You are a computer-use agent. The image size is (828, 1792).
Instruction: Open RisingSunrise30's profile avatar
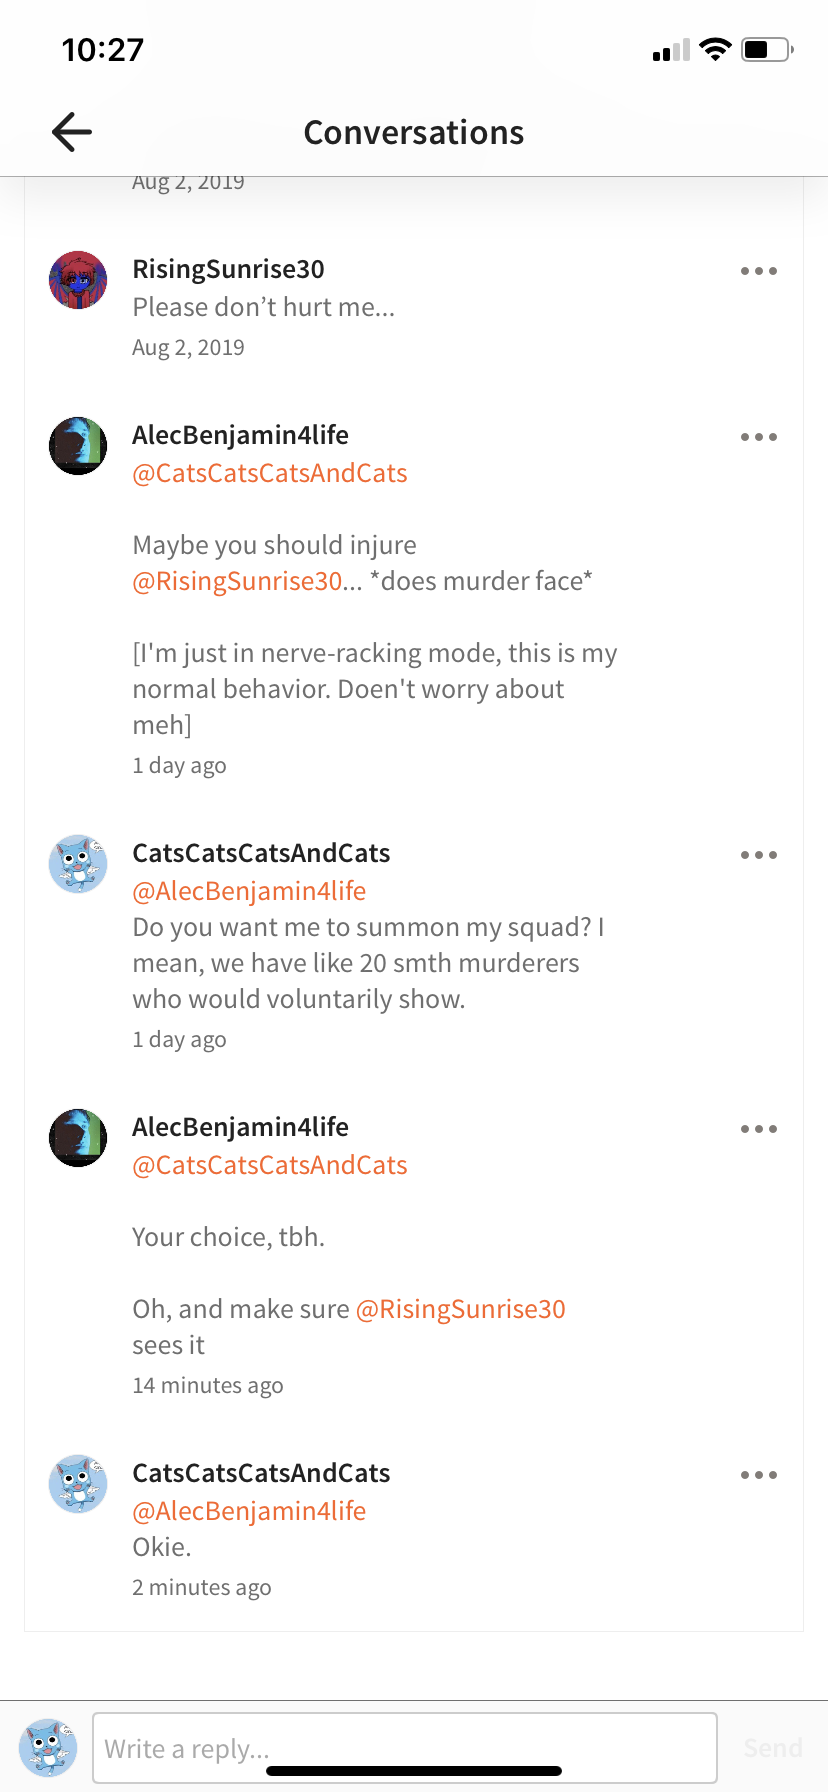pos(78,280)
